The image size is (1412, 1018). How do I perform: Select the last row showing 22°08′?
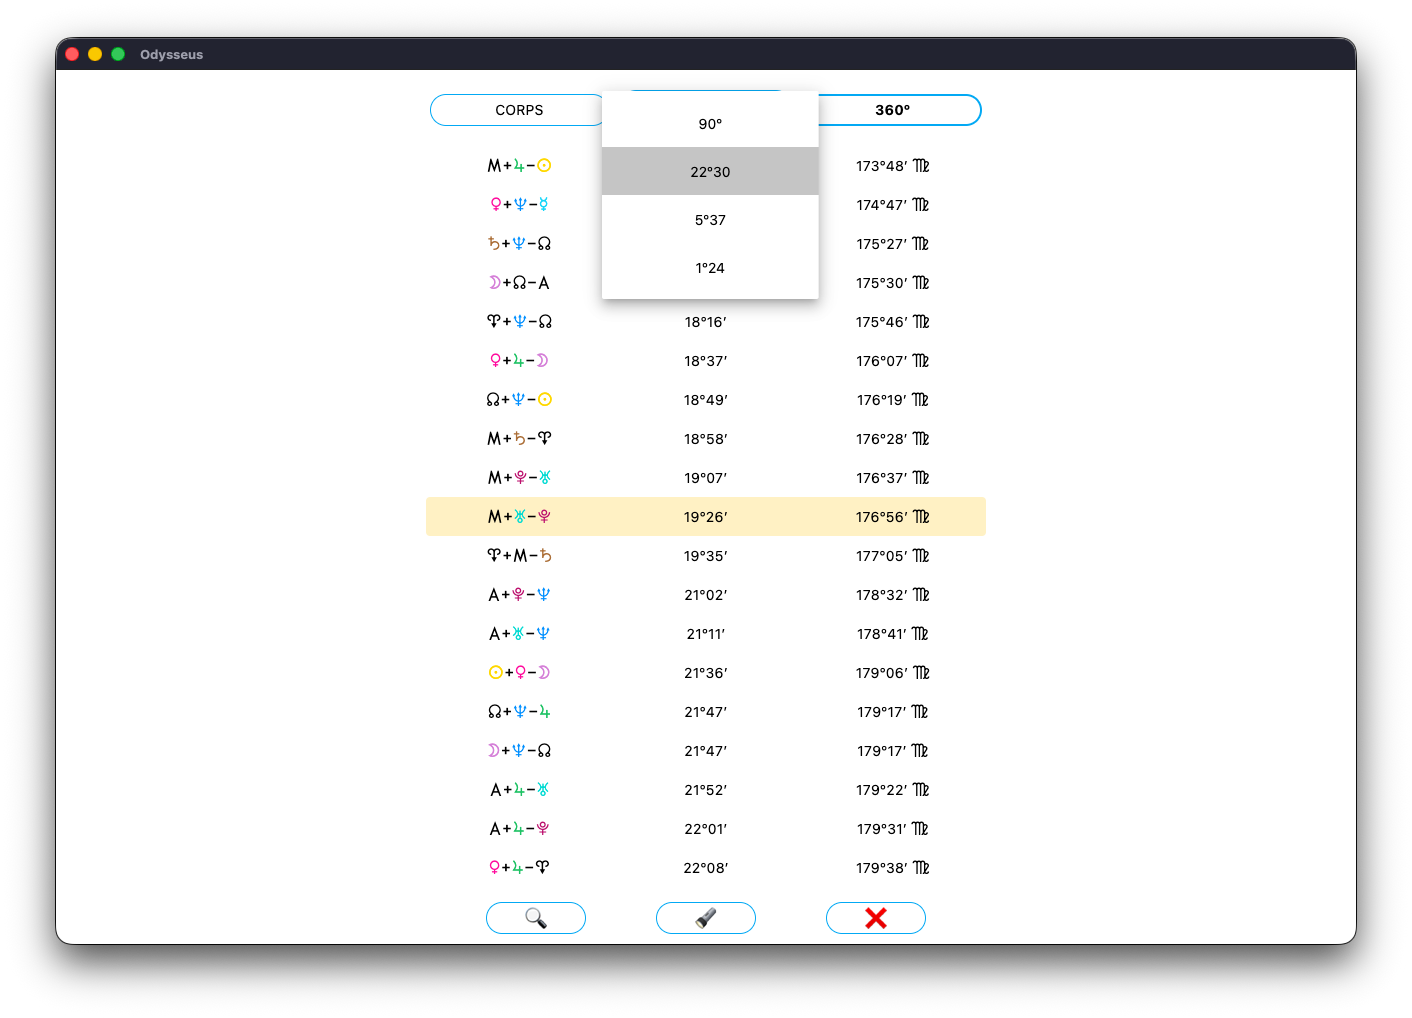[x=705, y=868]
